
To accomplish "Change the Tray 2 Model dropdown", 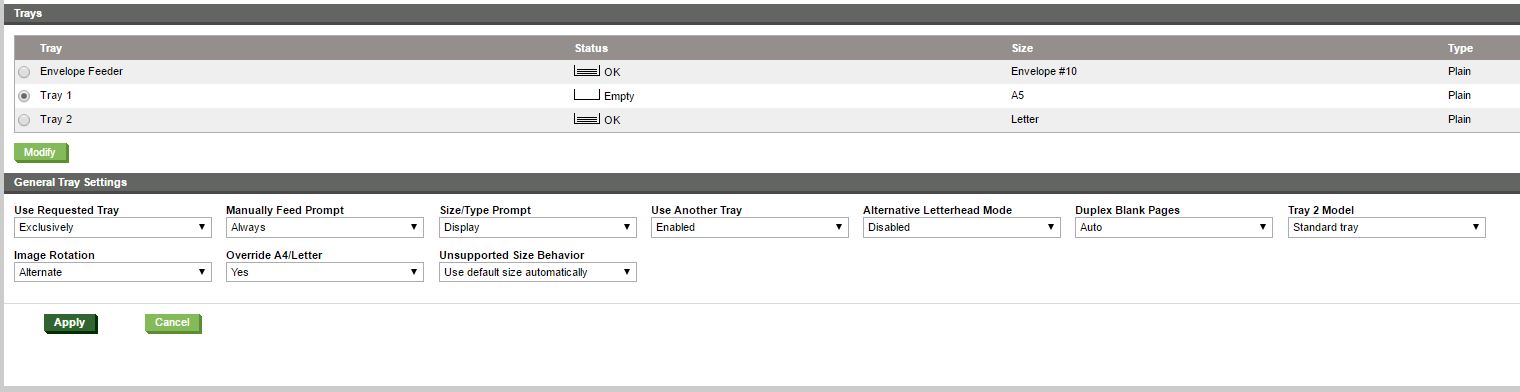I will click(1387, 227).
